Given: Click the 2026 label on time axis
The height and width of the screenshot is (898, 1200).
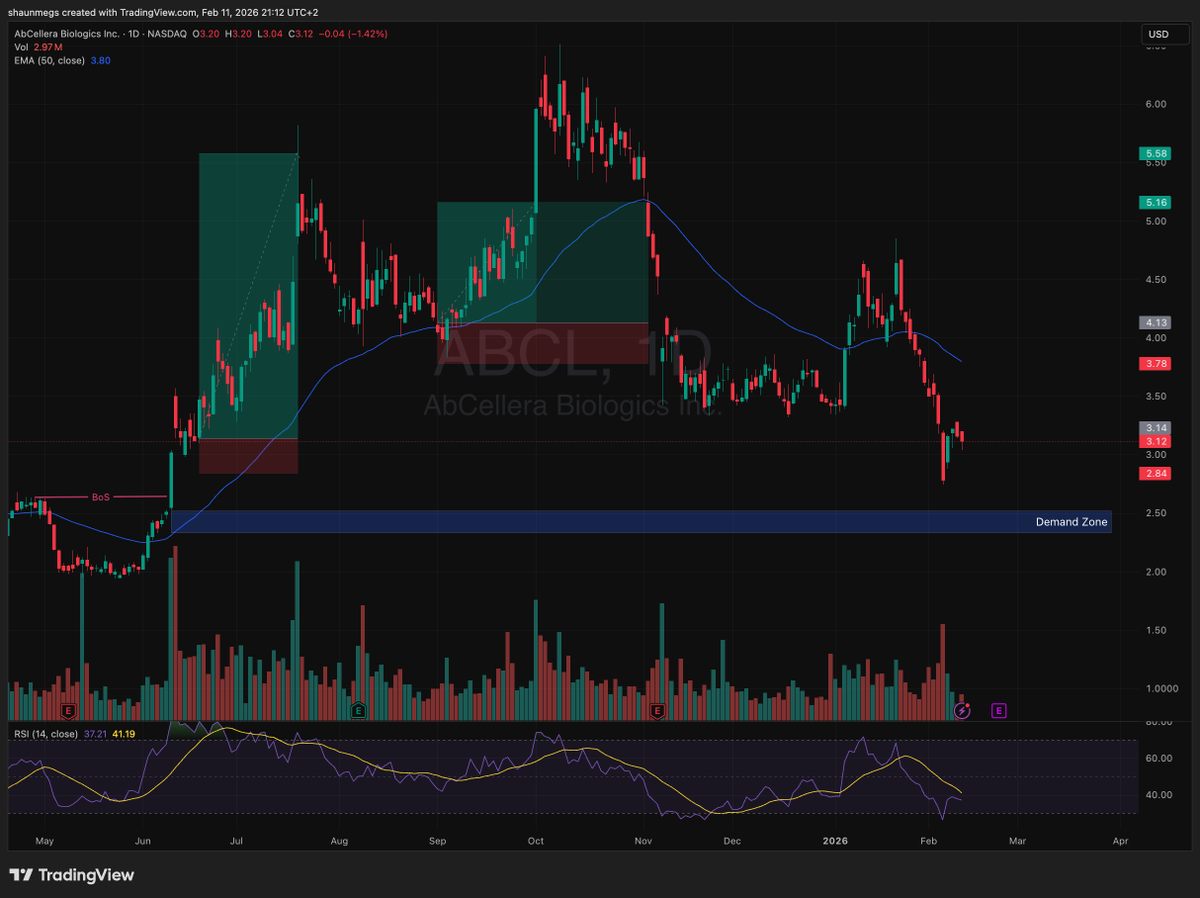Looking at the screenshot, I should 833,842.
